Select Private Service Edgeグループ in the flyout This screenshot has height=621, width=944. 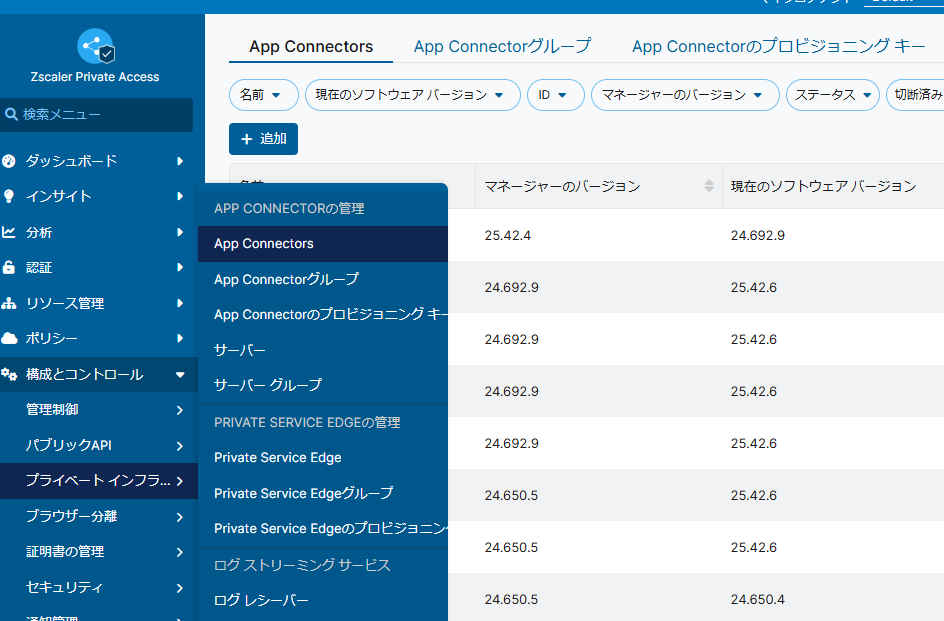click(x=323, y=493)
